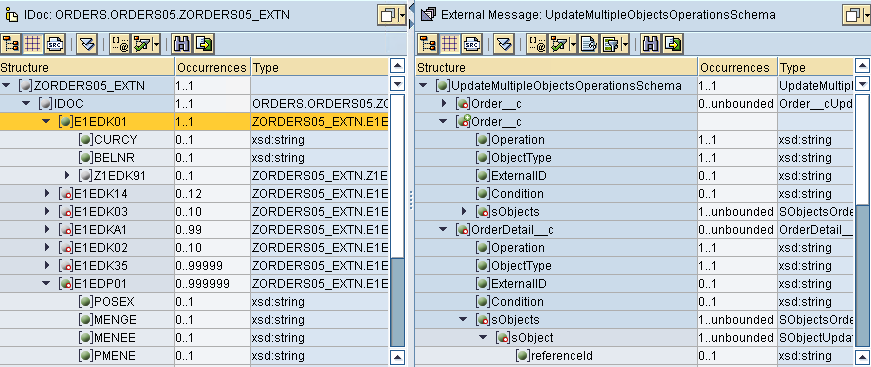
Task: Click Structure column header in External Message pane
Action: pyautogui.click(x=557, y=68)
